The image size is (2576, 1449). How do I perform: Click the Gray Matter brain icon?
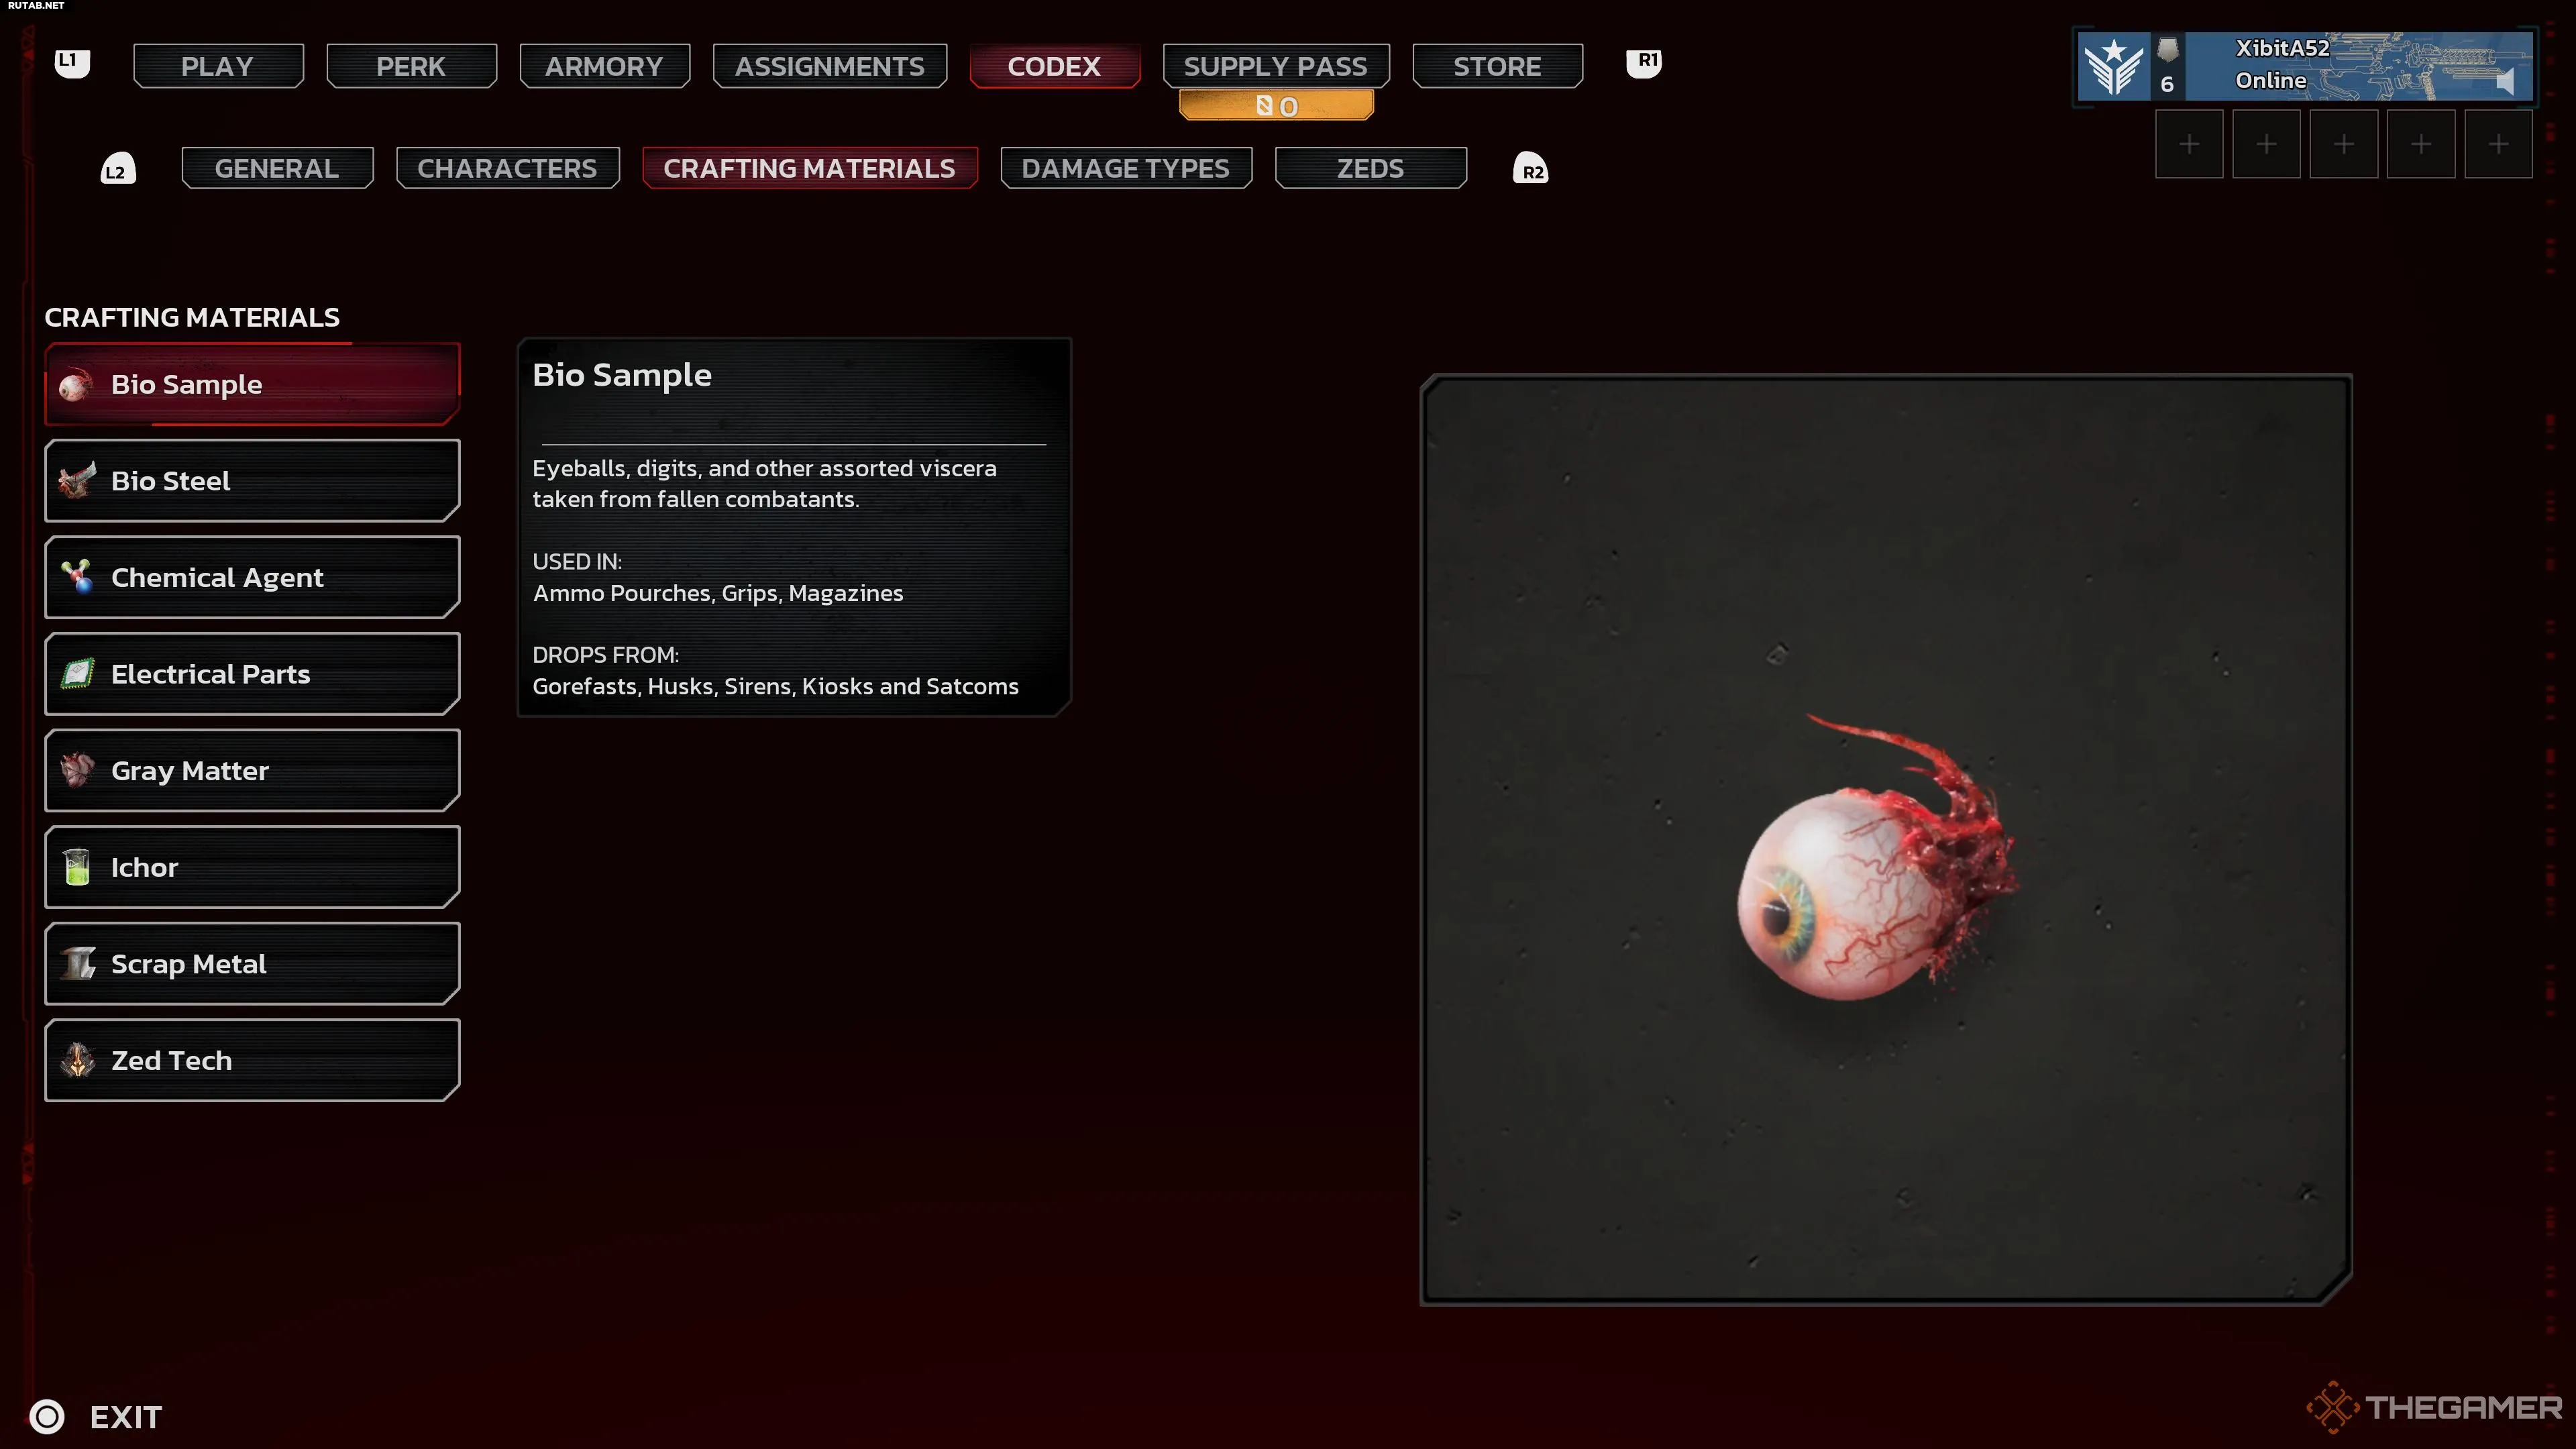(x=76, y=771)
